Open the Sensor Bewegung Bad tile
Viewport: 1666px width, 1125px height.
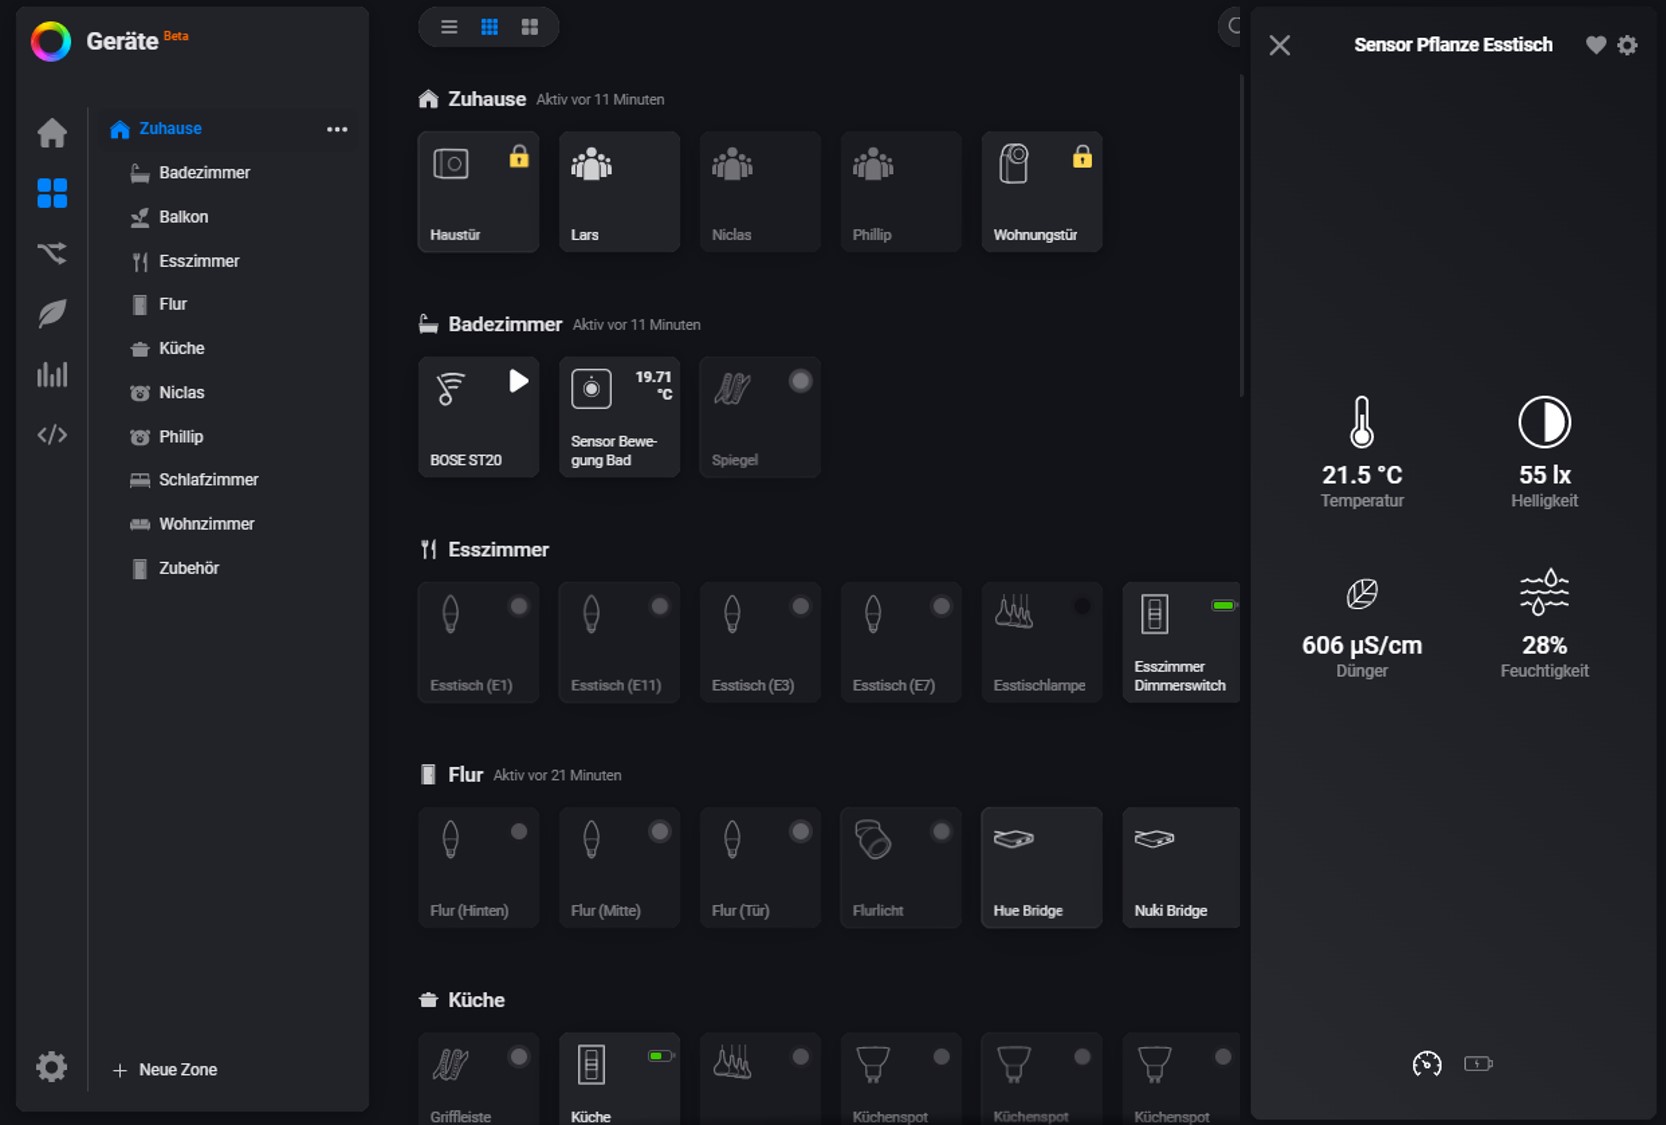[619, 417]
